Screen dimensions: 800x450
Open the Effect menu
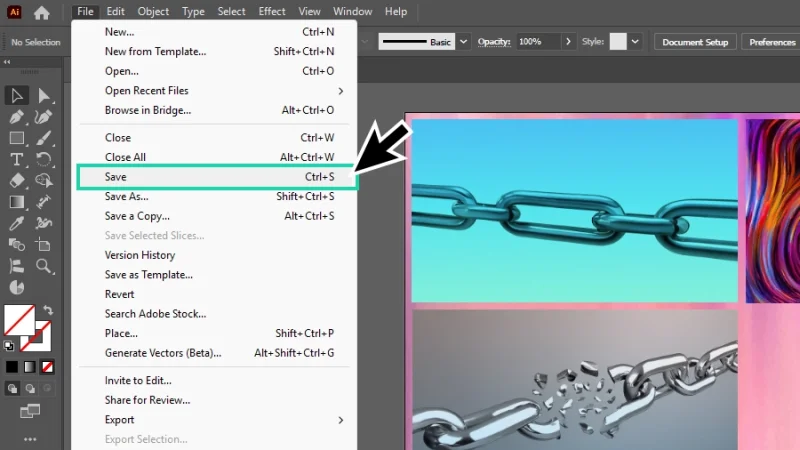(x=272, y=12)
